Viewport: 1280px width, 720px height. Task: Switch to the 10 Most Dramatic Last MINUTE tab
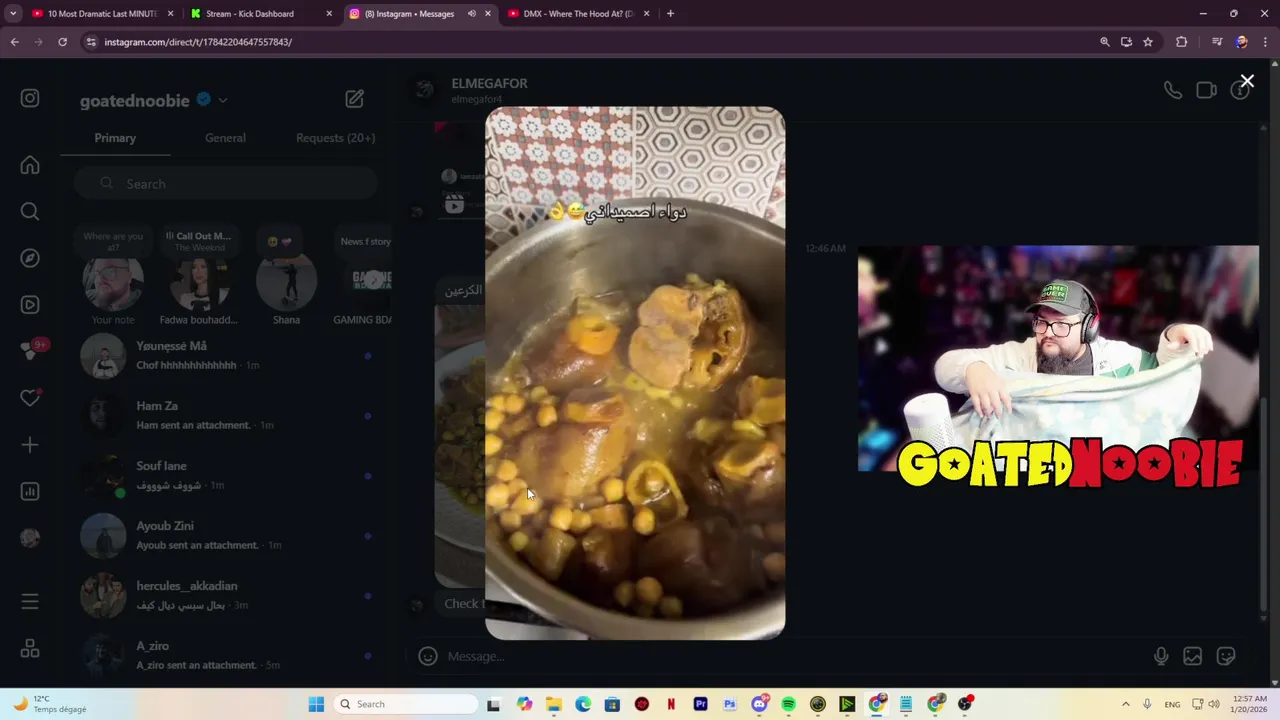[x=103, y=14]
